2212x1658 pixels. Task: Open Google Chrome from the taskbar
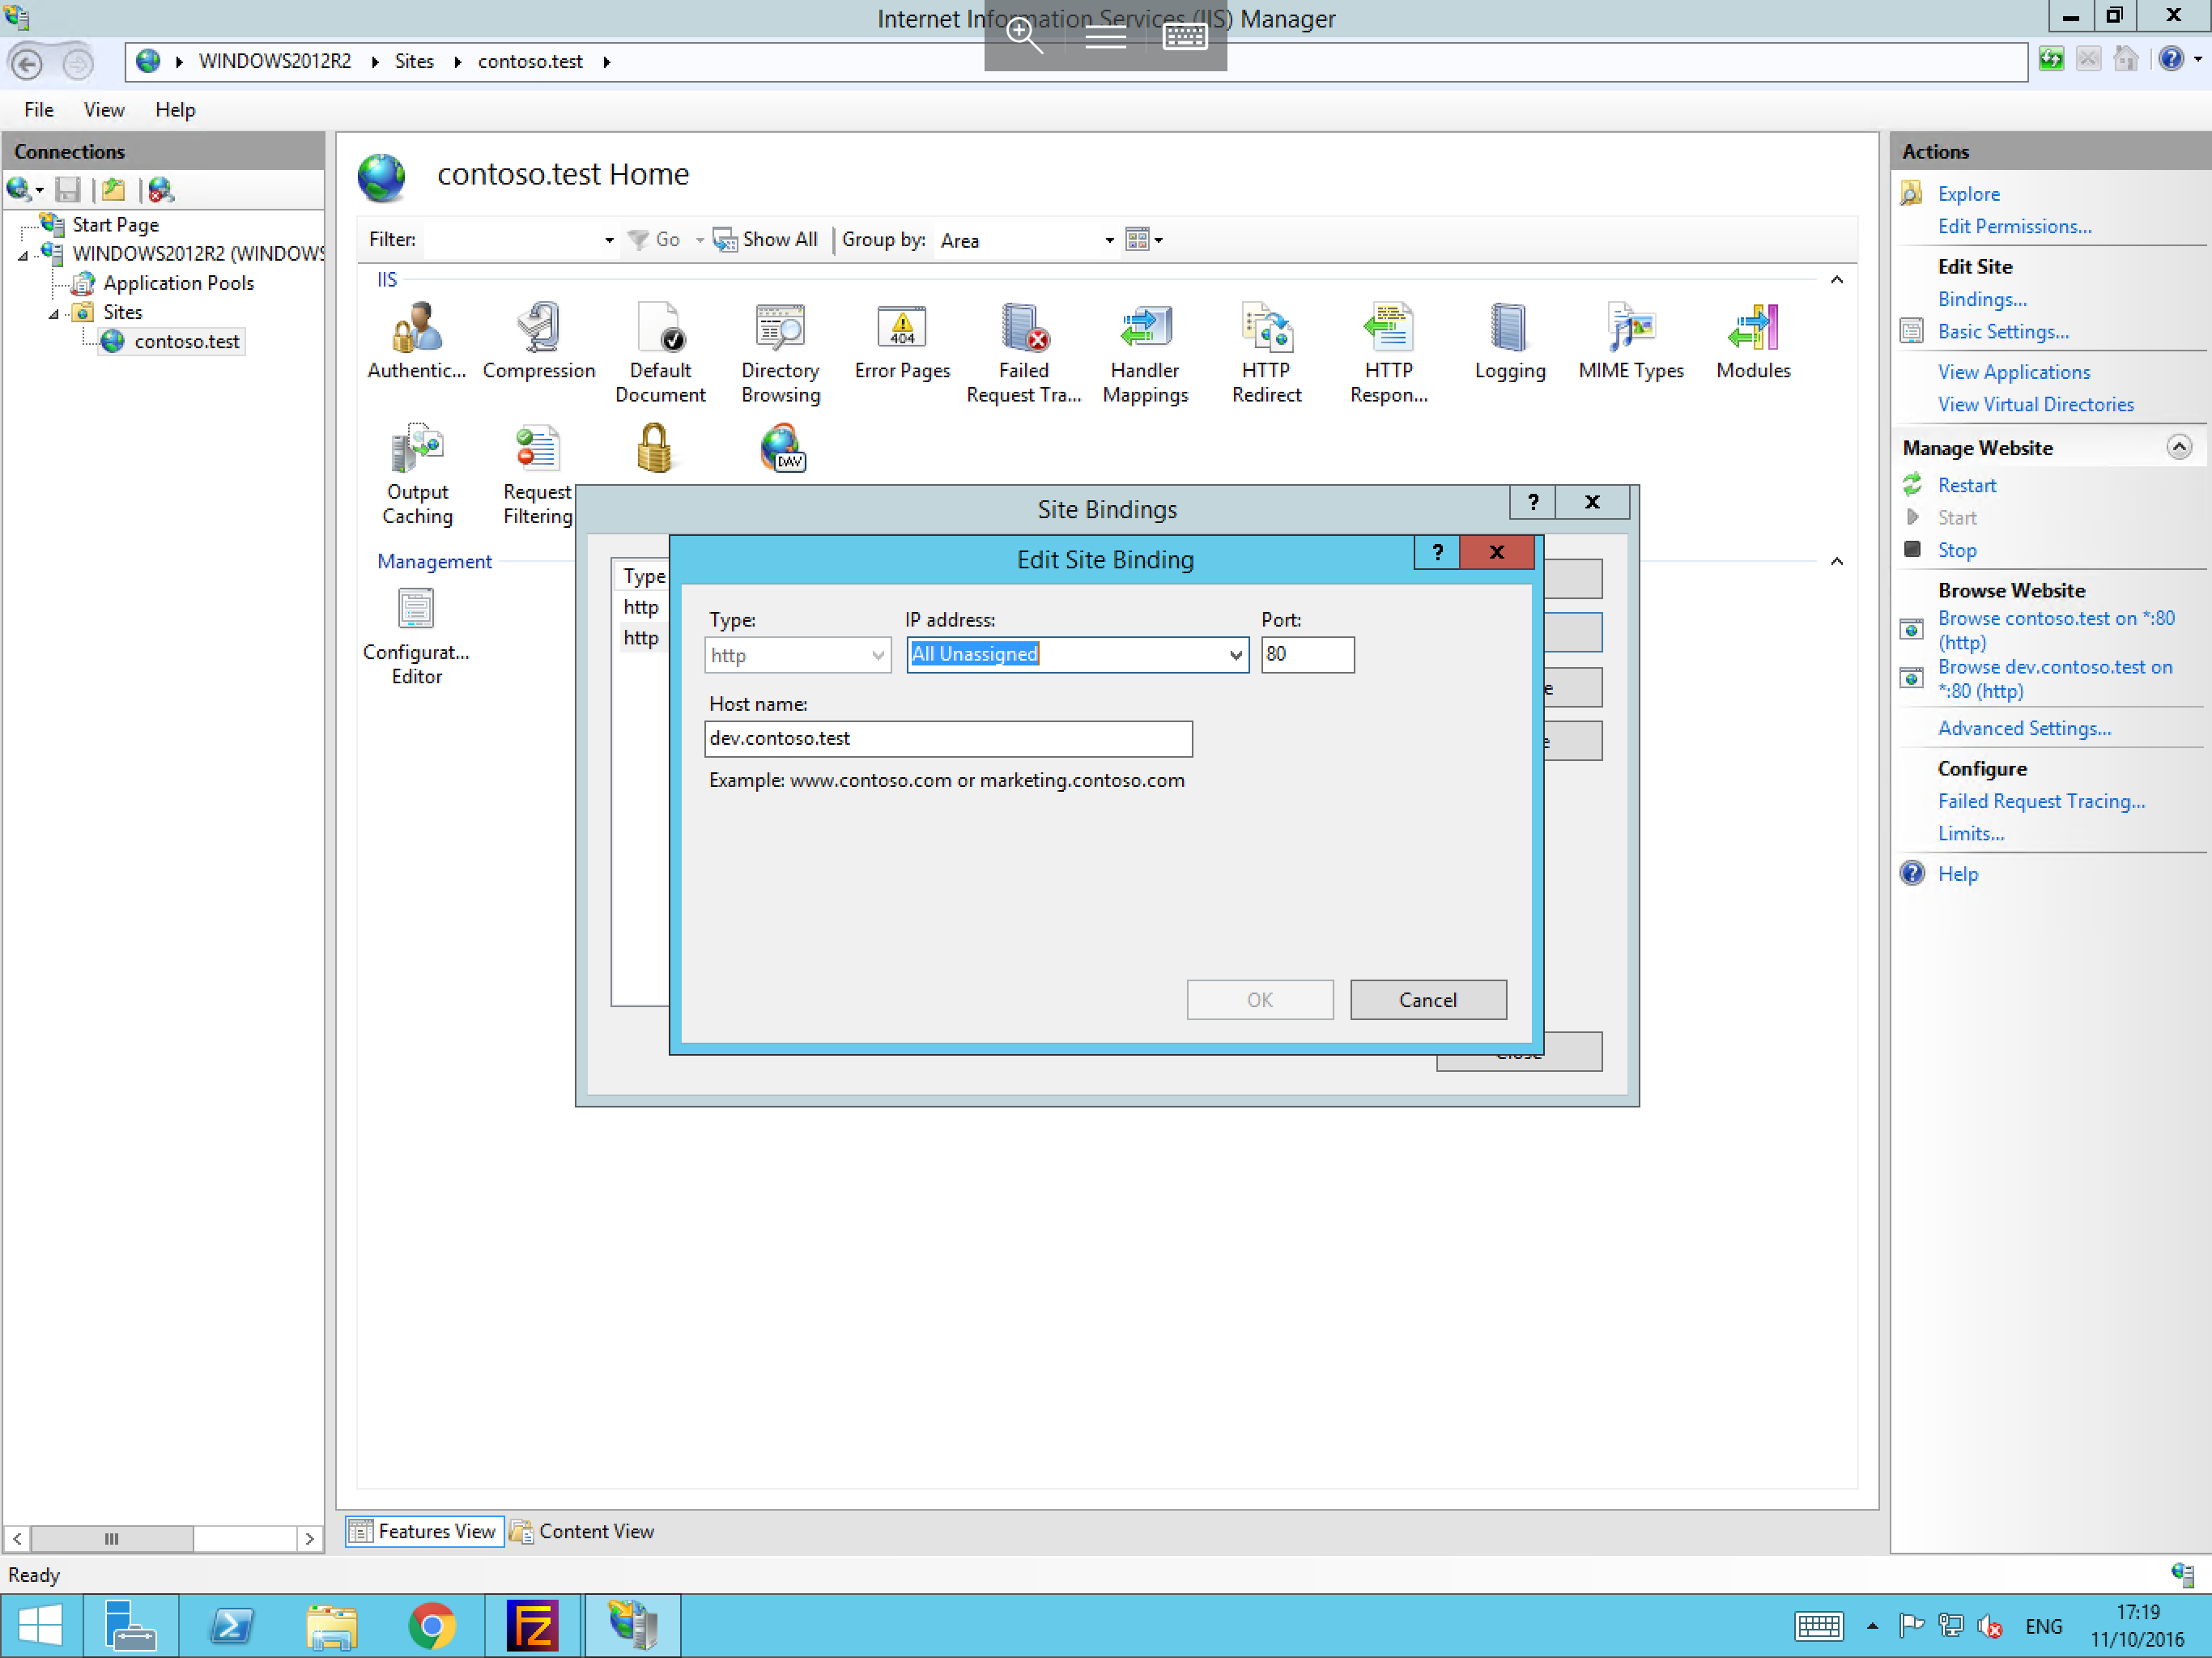[432, 1625]
